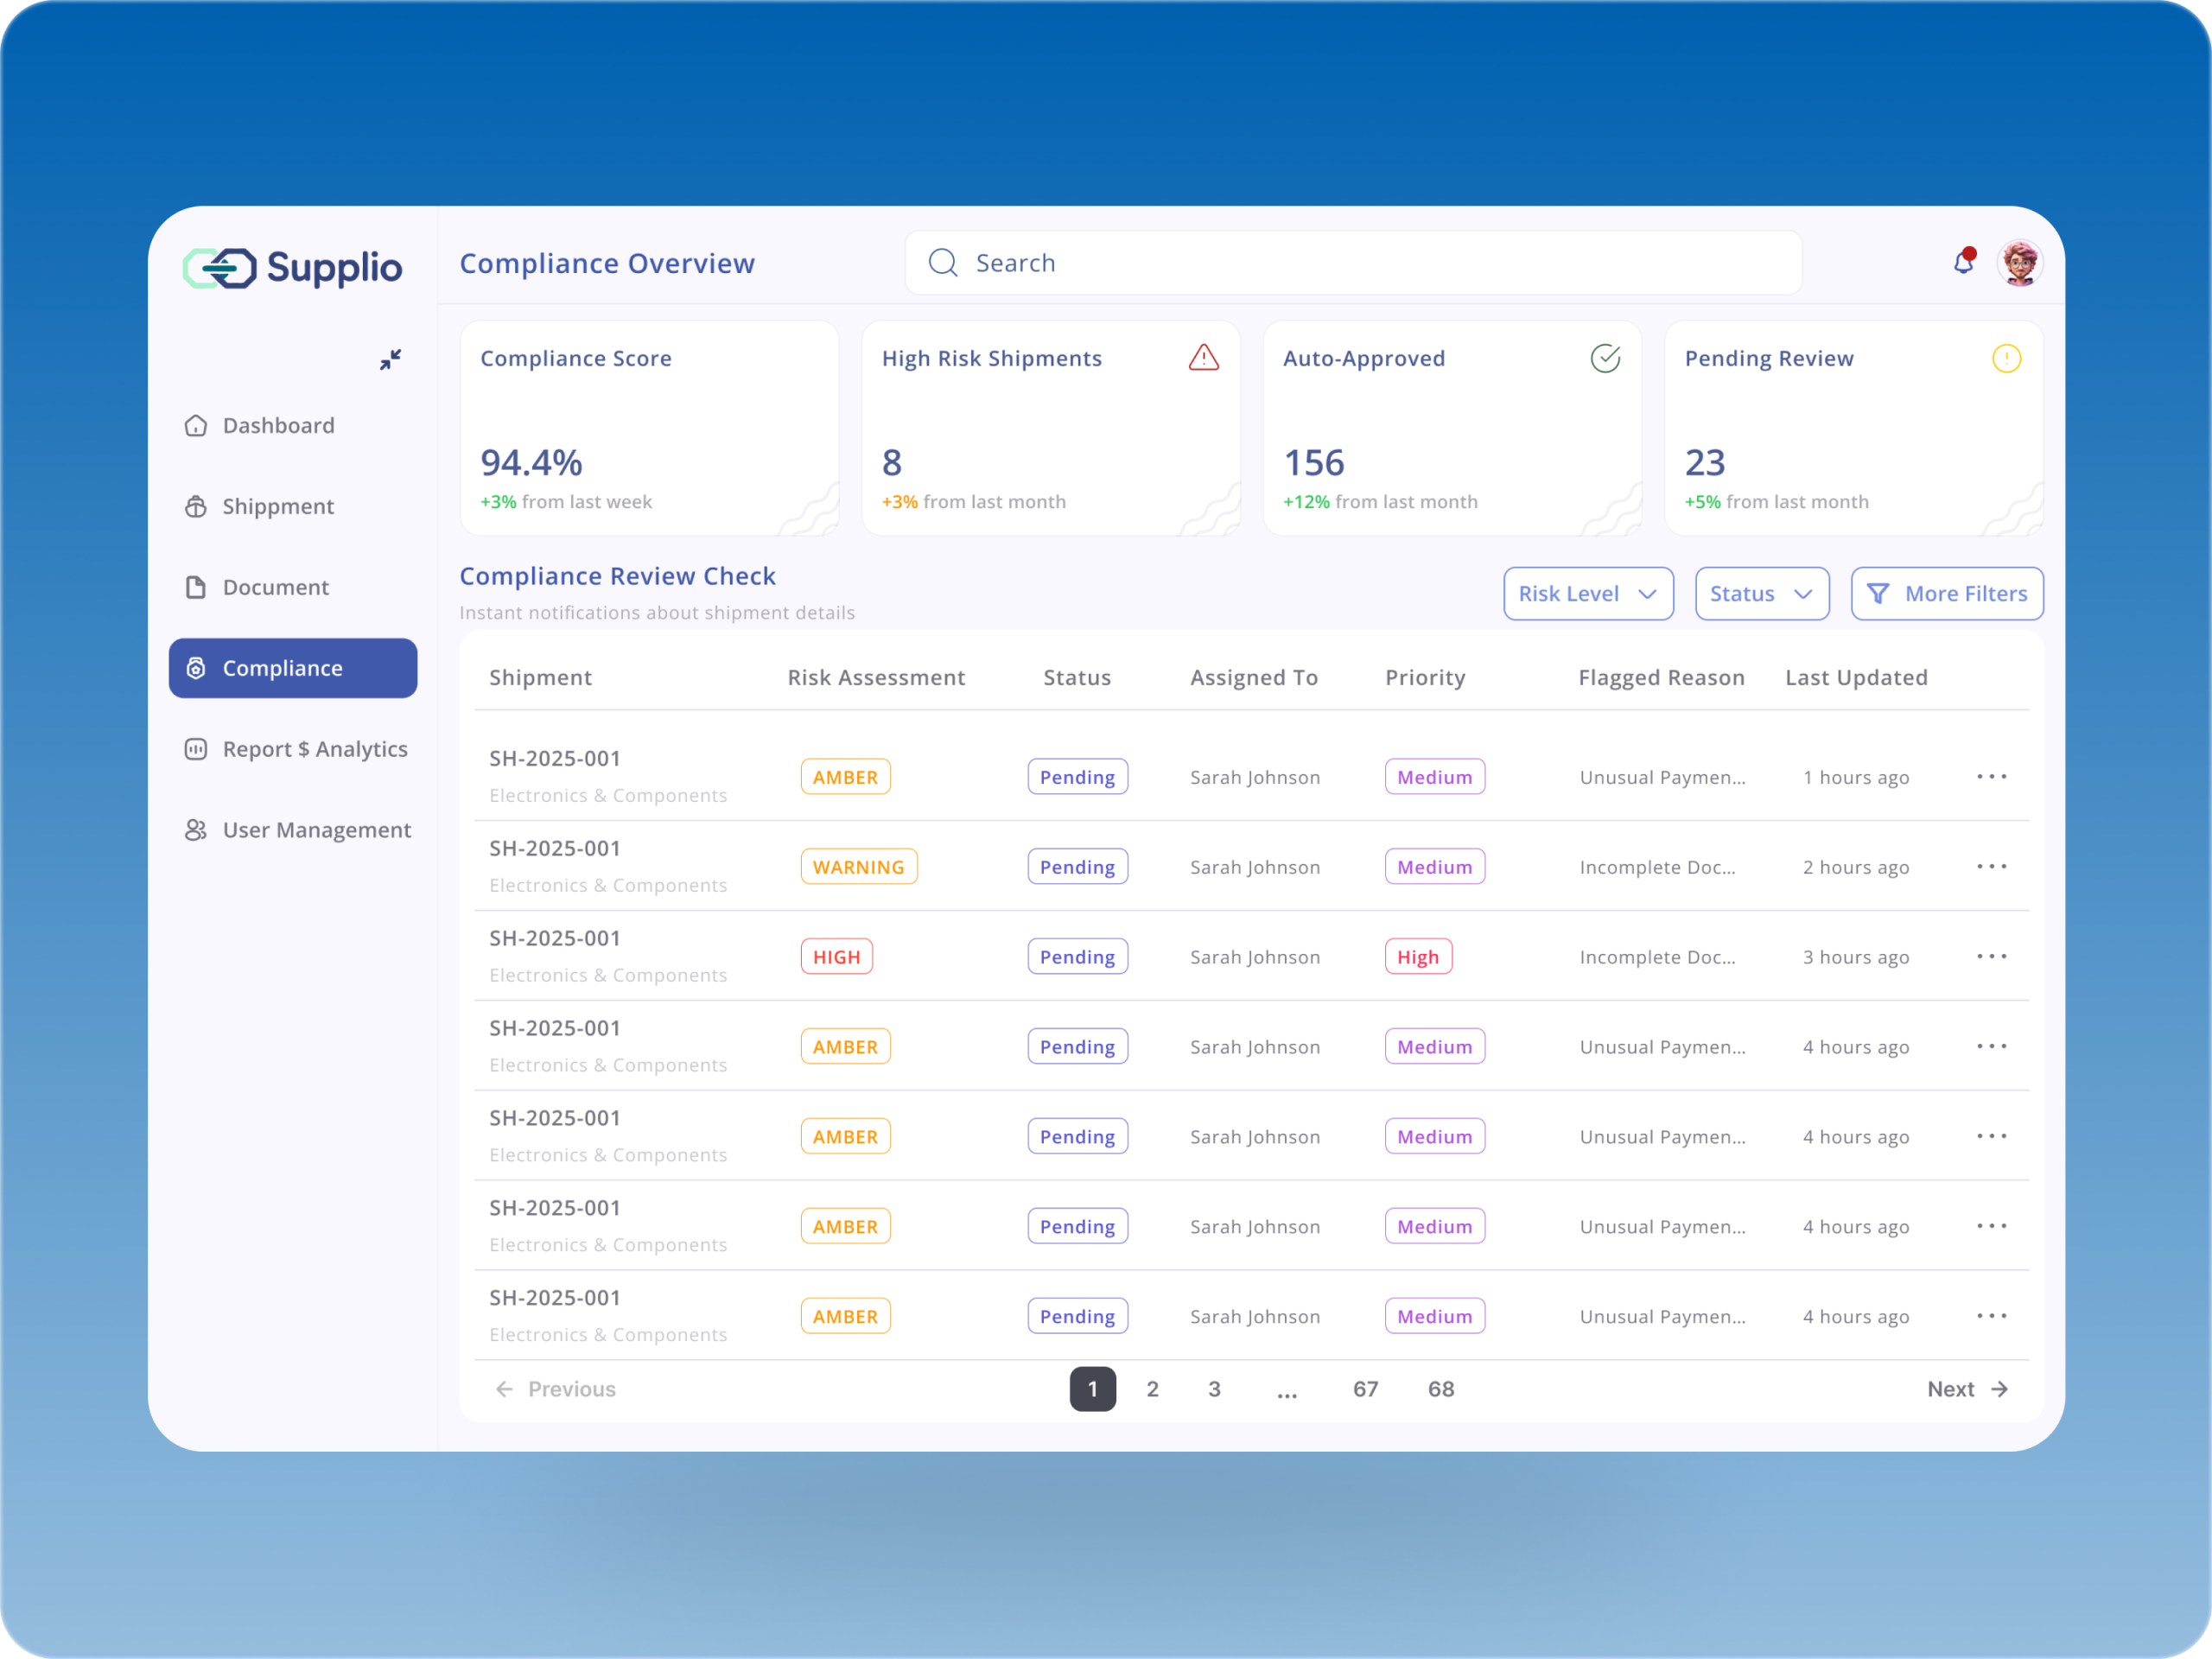Viewport: 2212px width, 1659px height.
Task: Select page 2 in pagination
Action: click(1152, 1389)
